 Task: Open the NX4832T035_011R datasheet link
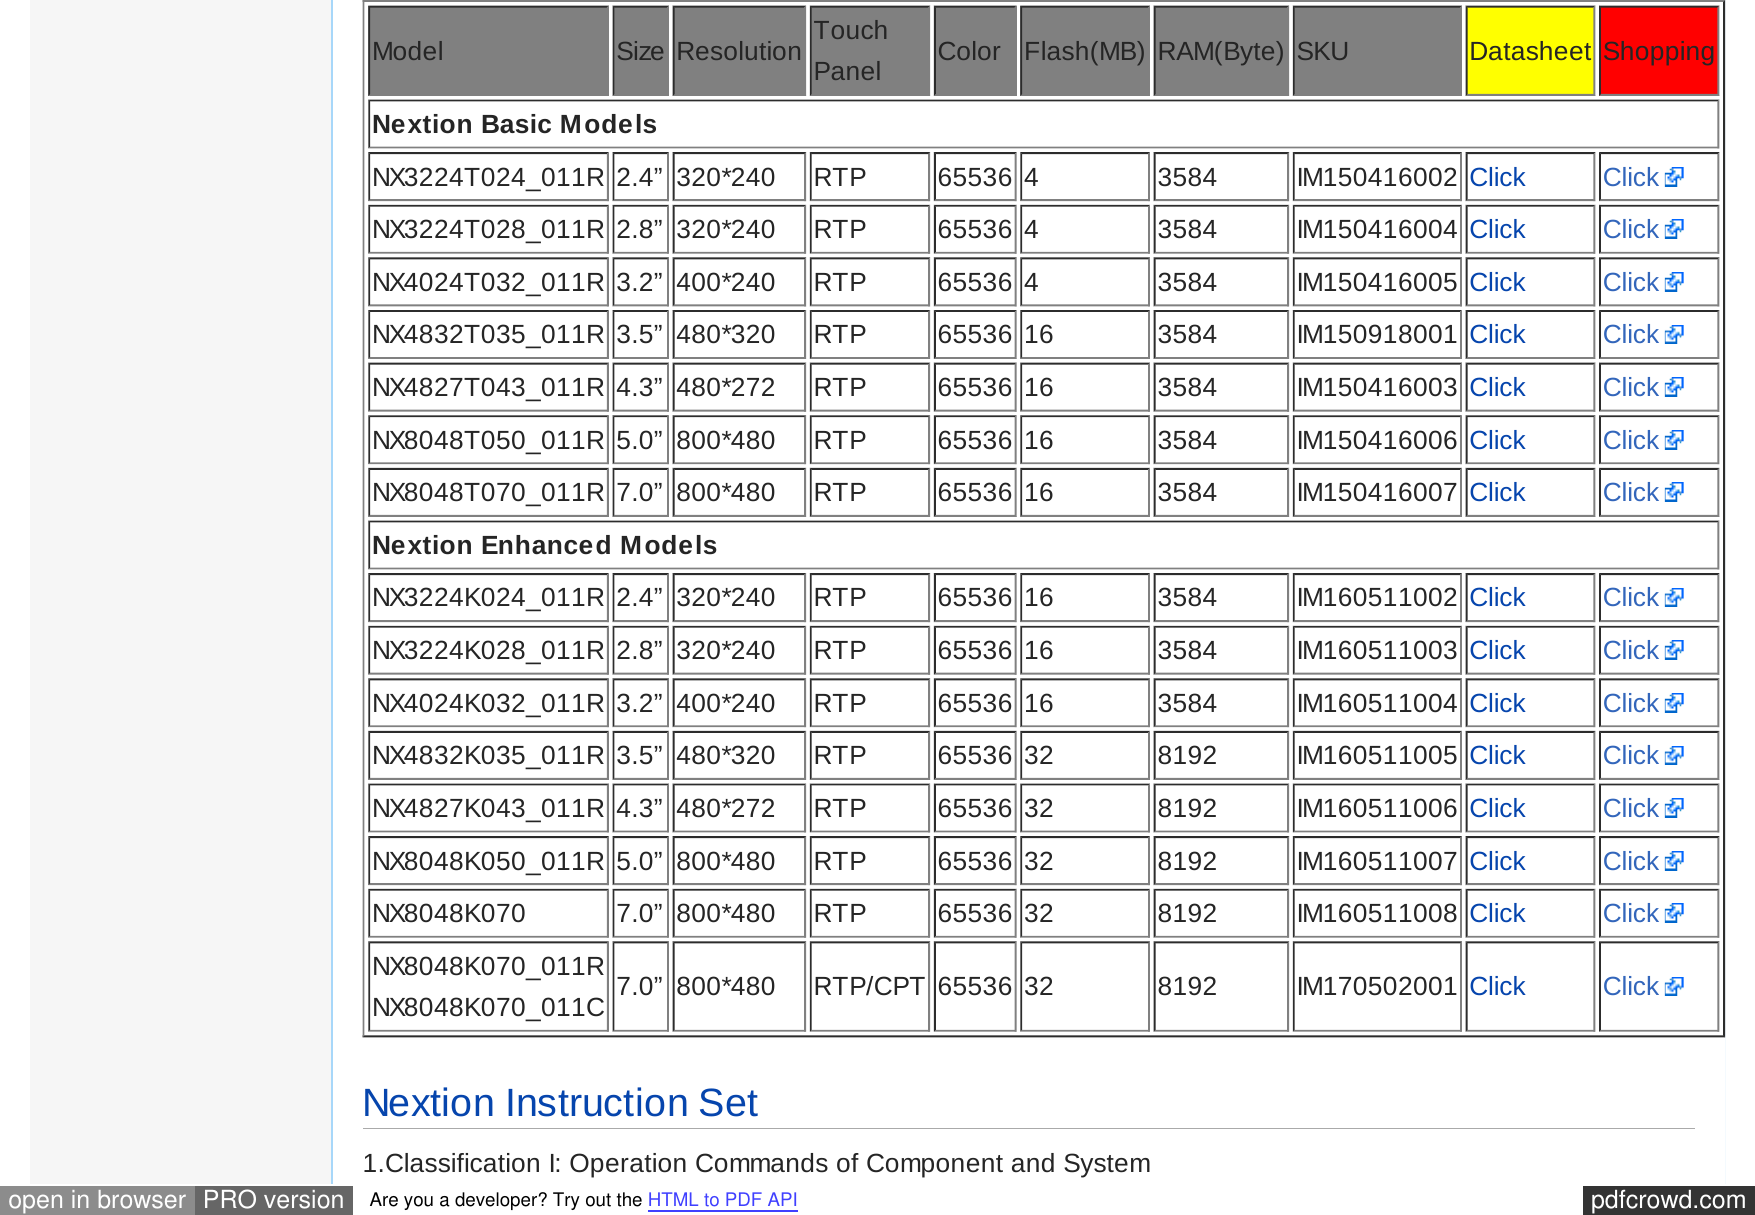click(x=1496, y=334)
